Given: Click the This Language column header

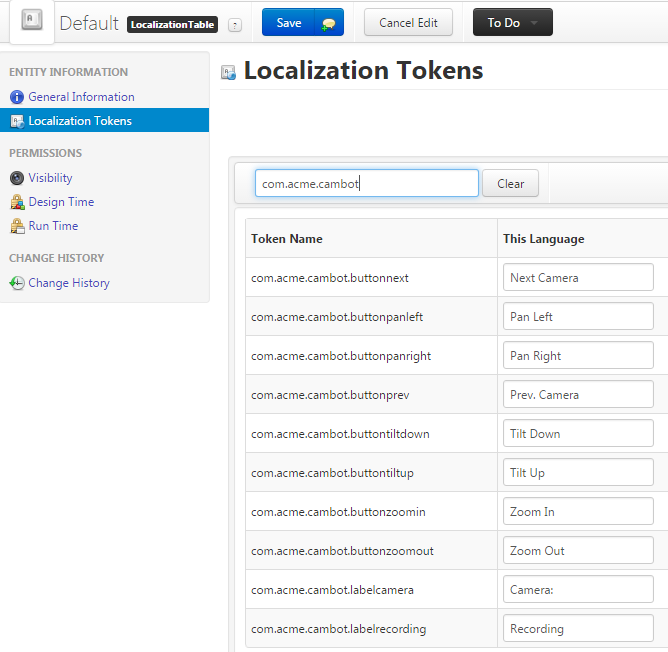Looking at the screenshot, I should (544, 239).
